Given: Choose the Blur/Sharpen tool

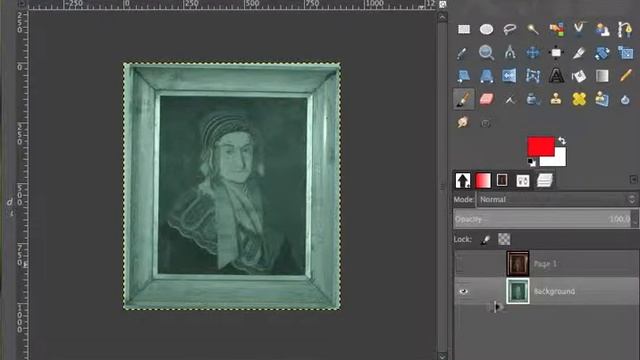Looking at the screenshot, I should pyautogui.click(x=625, y=100).
